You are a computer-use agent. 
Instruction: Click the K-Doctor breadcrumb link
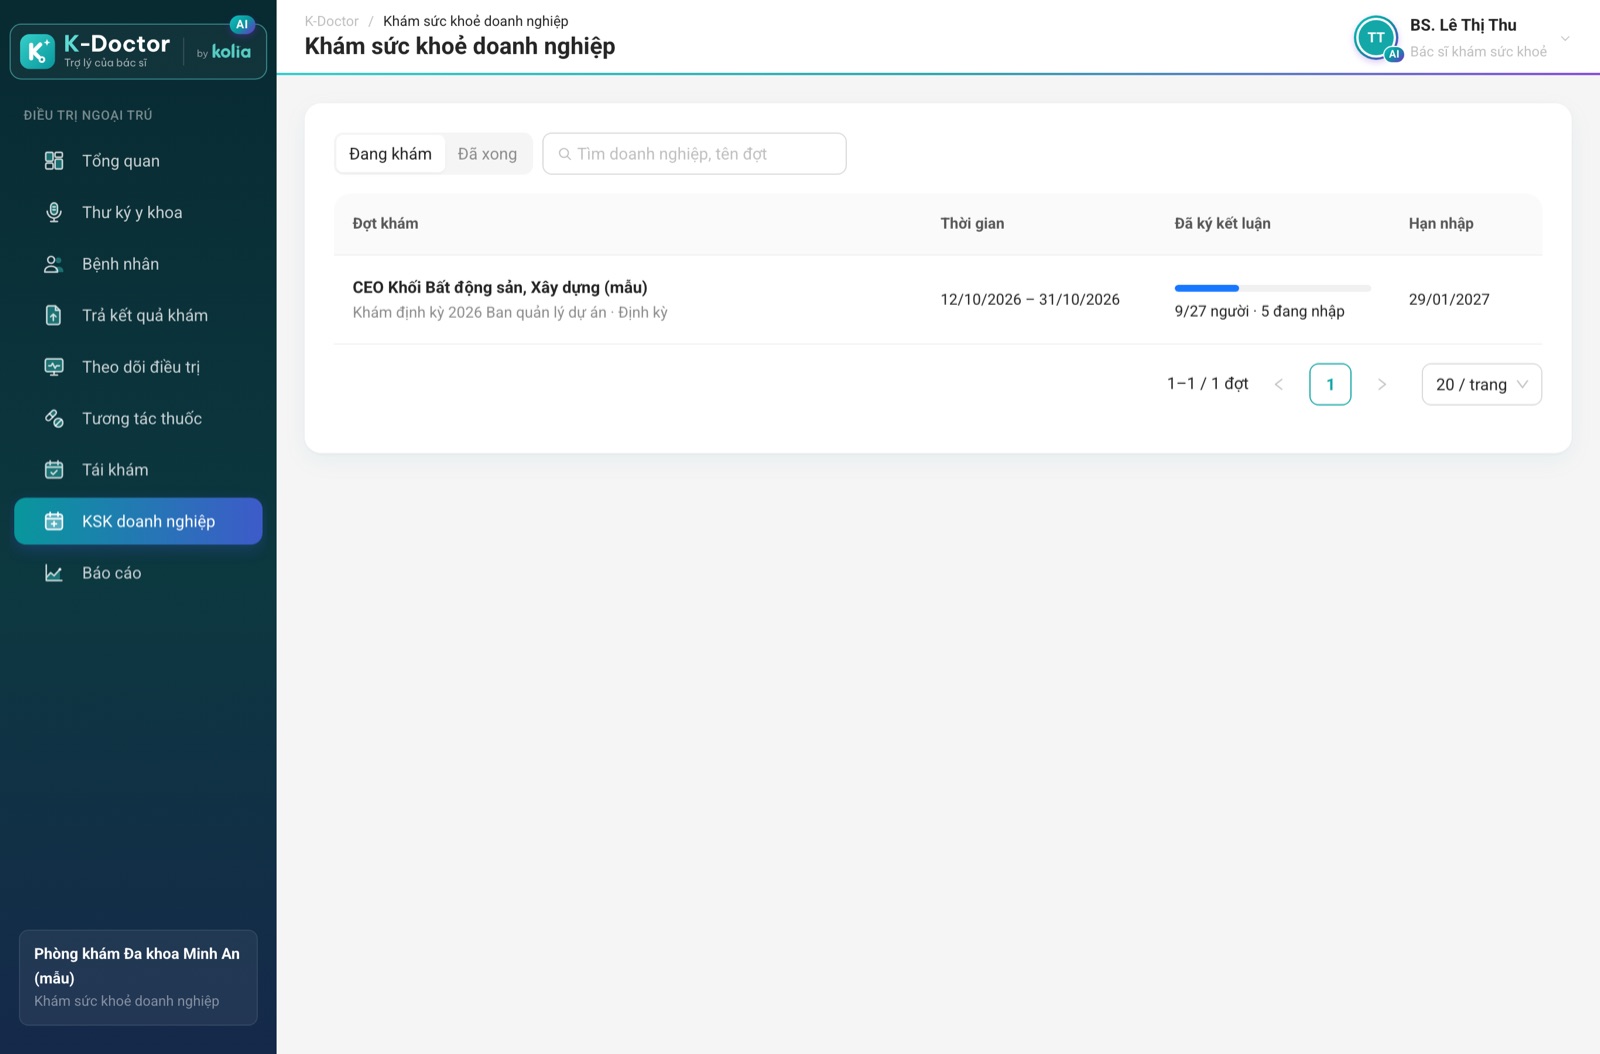click(331, 21)
